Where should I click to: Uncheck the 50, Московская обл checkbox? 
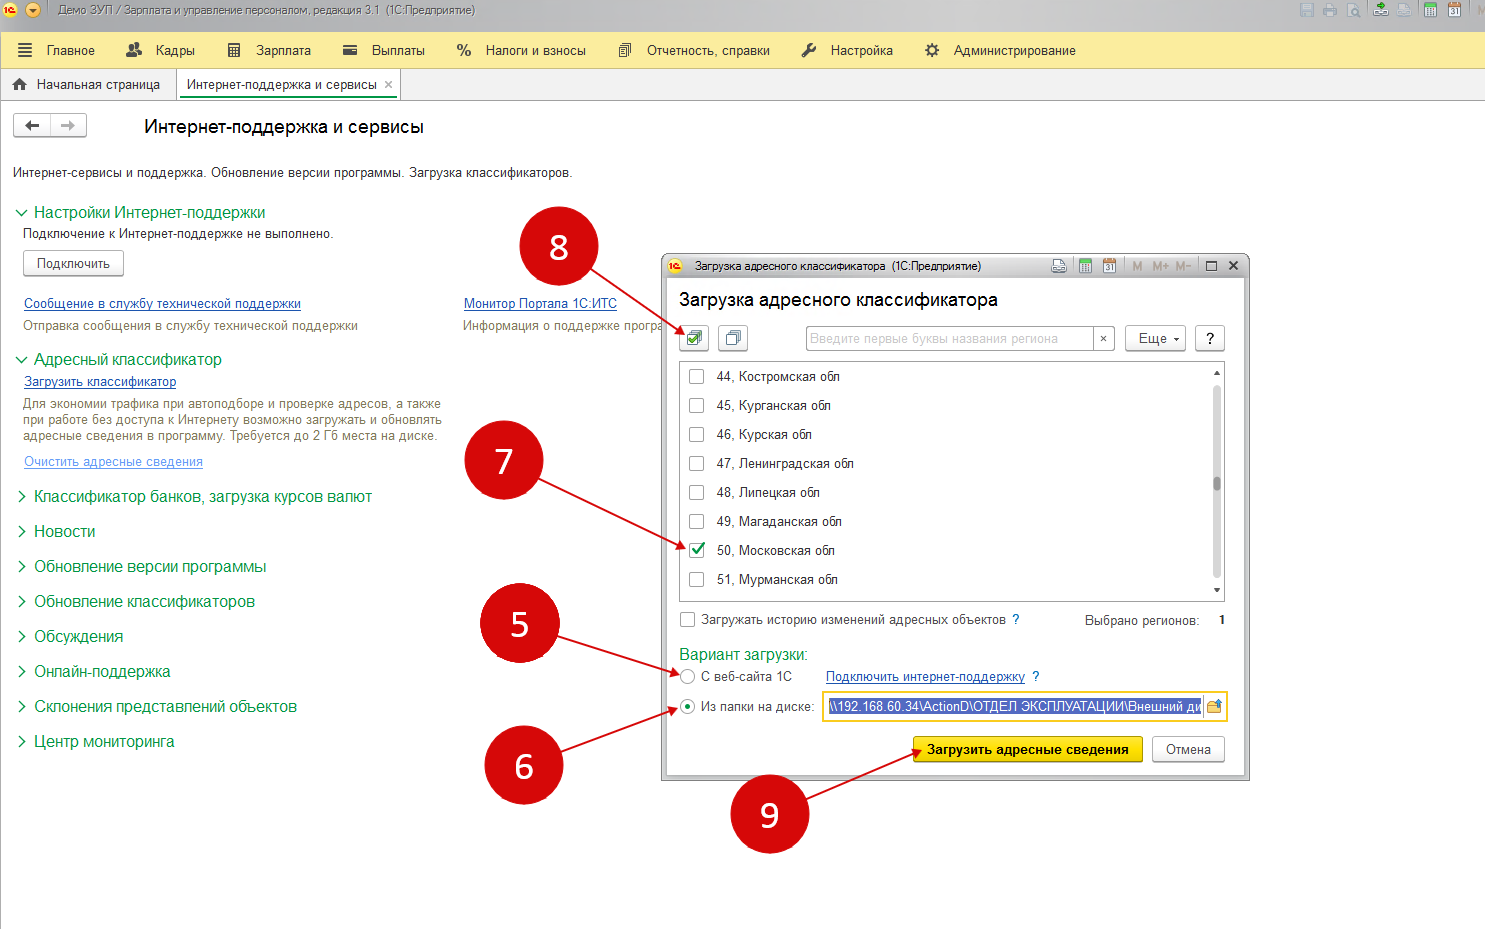coord(697,550)
